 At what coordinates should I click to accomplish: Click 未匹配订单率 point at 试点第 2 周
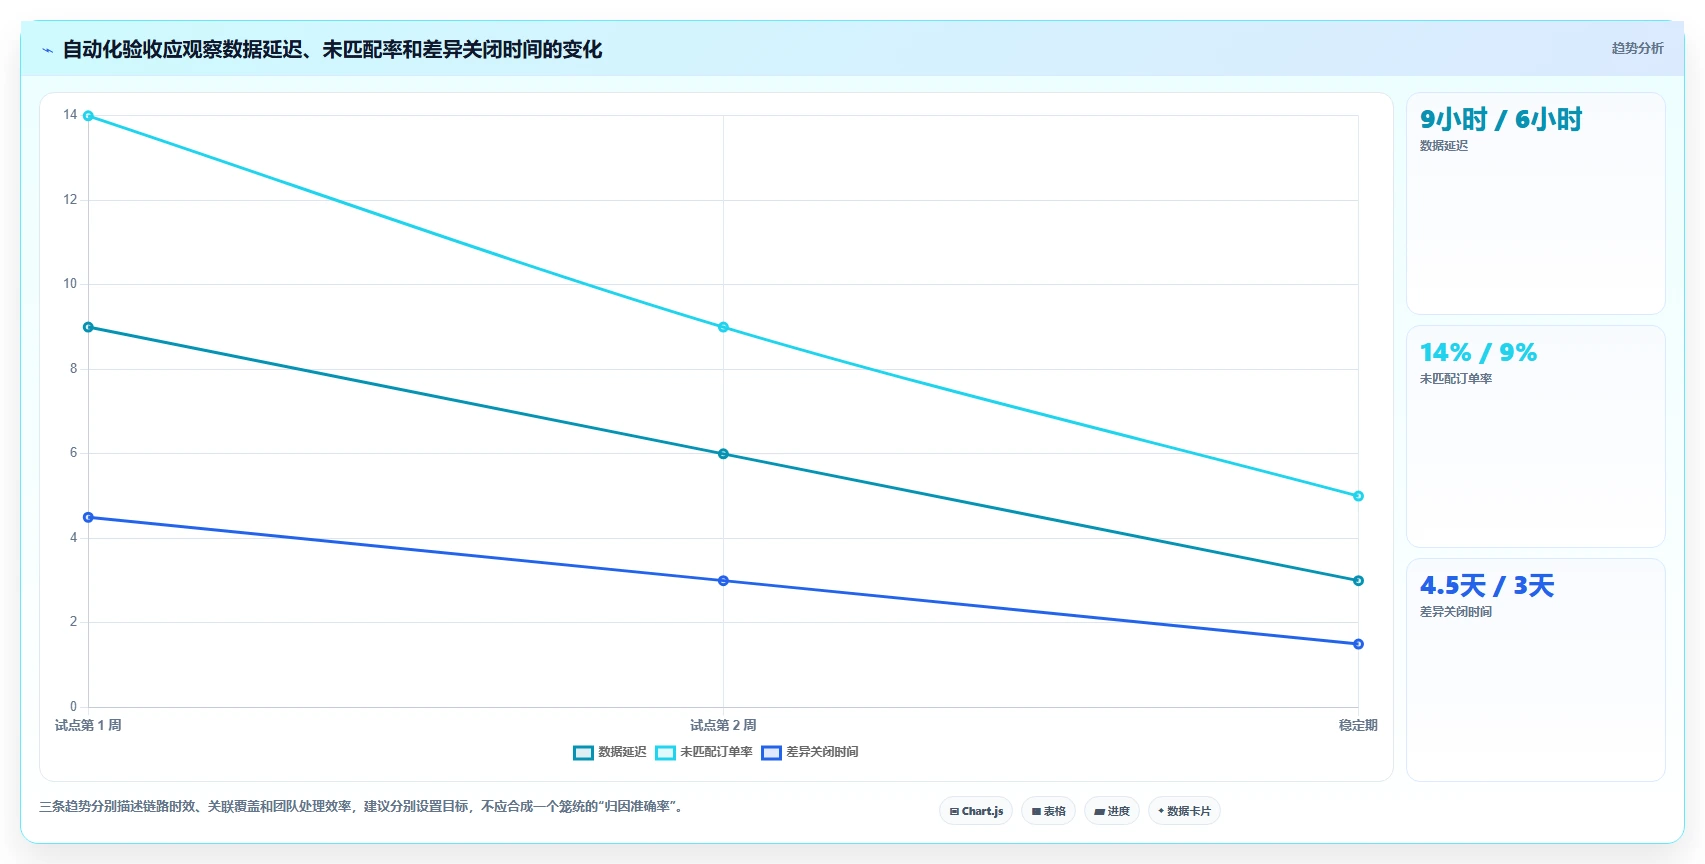pos(723,327)
